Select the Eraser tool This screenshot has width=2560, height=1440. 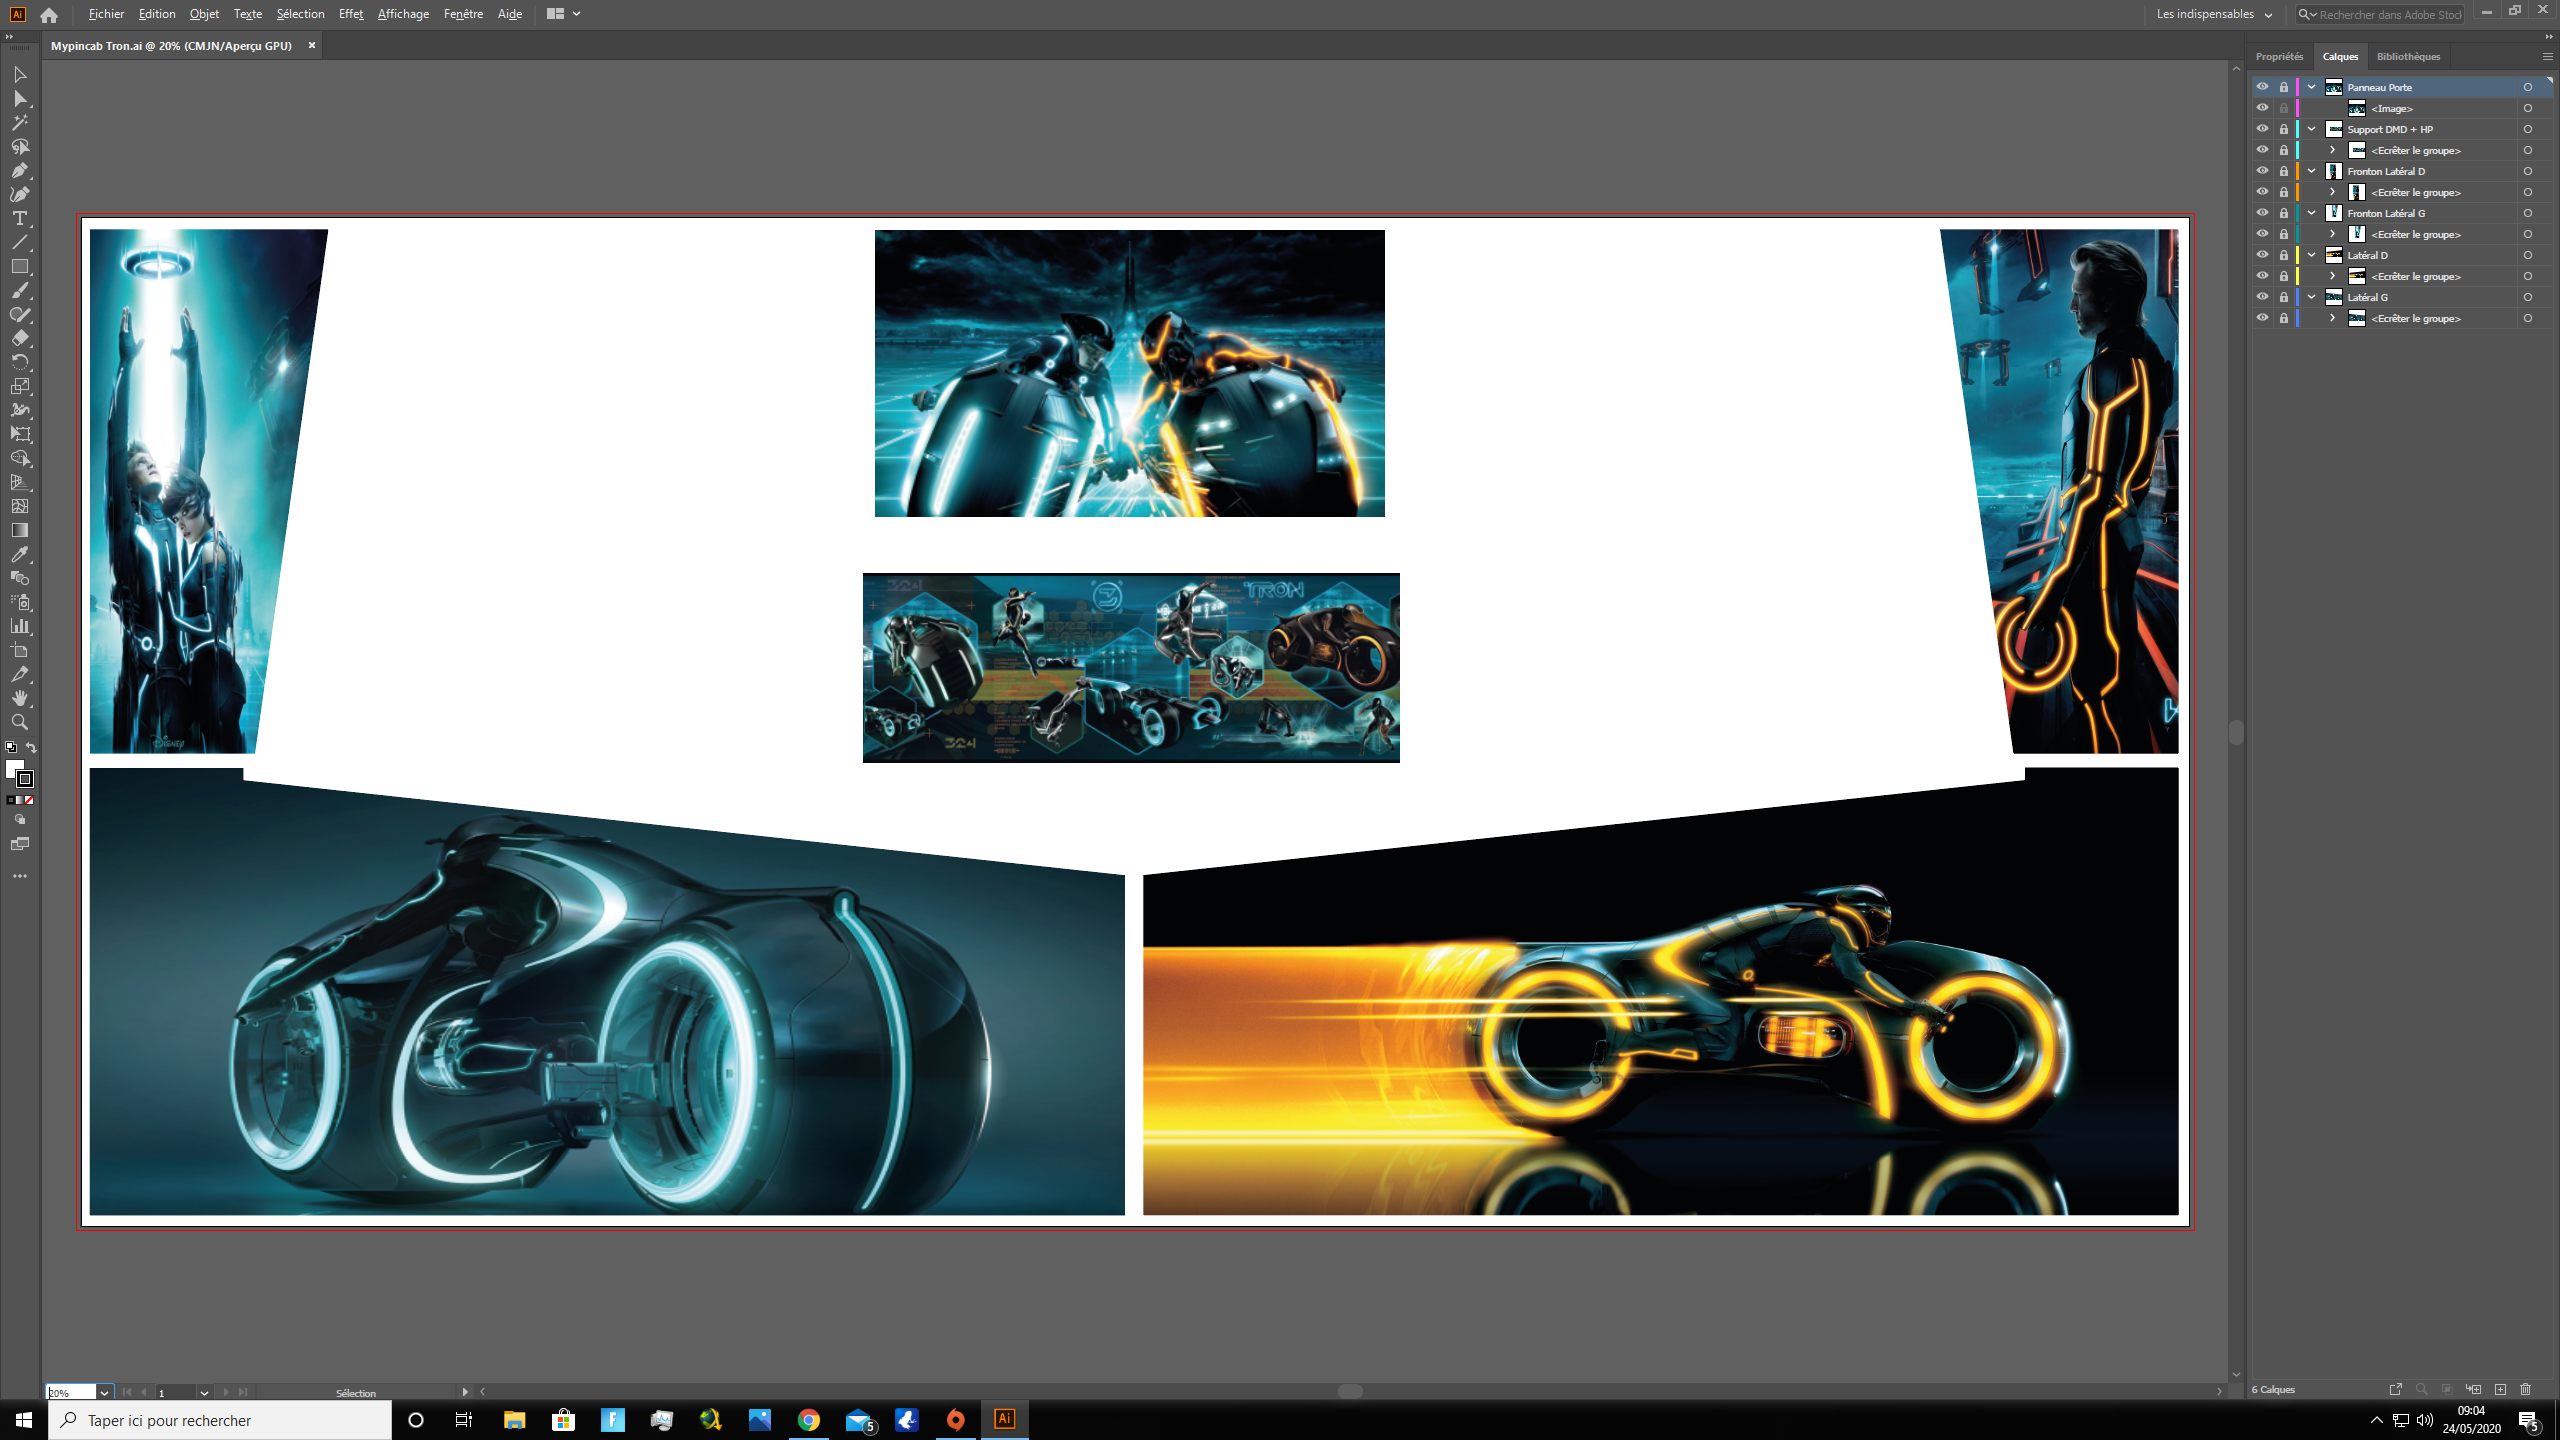coord(19,339)
